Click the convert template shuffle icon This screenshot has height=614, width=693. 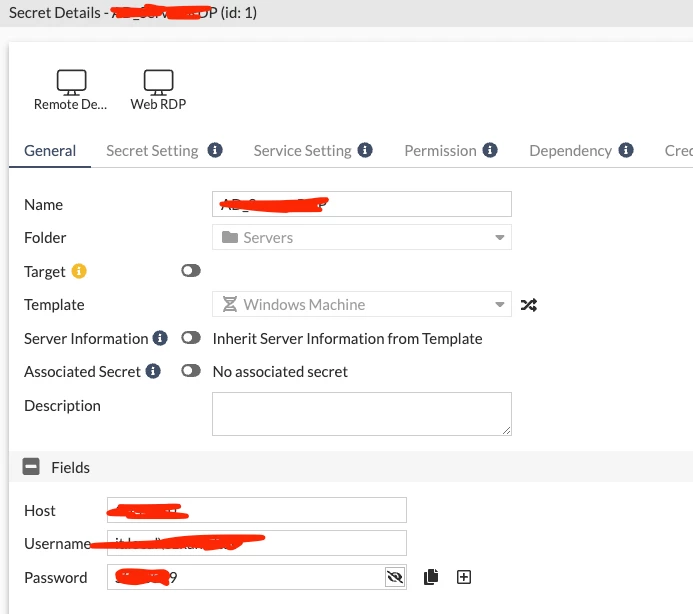529,305
